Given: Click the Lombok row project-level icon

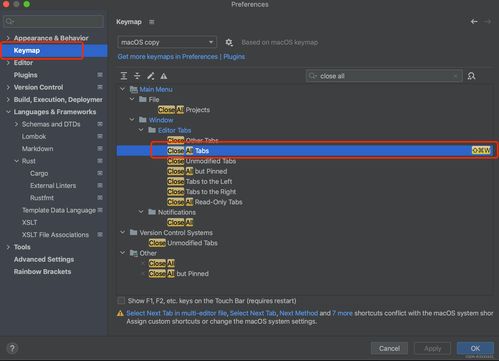Looking at the screenshot, I should pyautogui.click(x=100, y=136).
